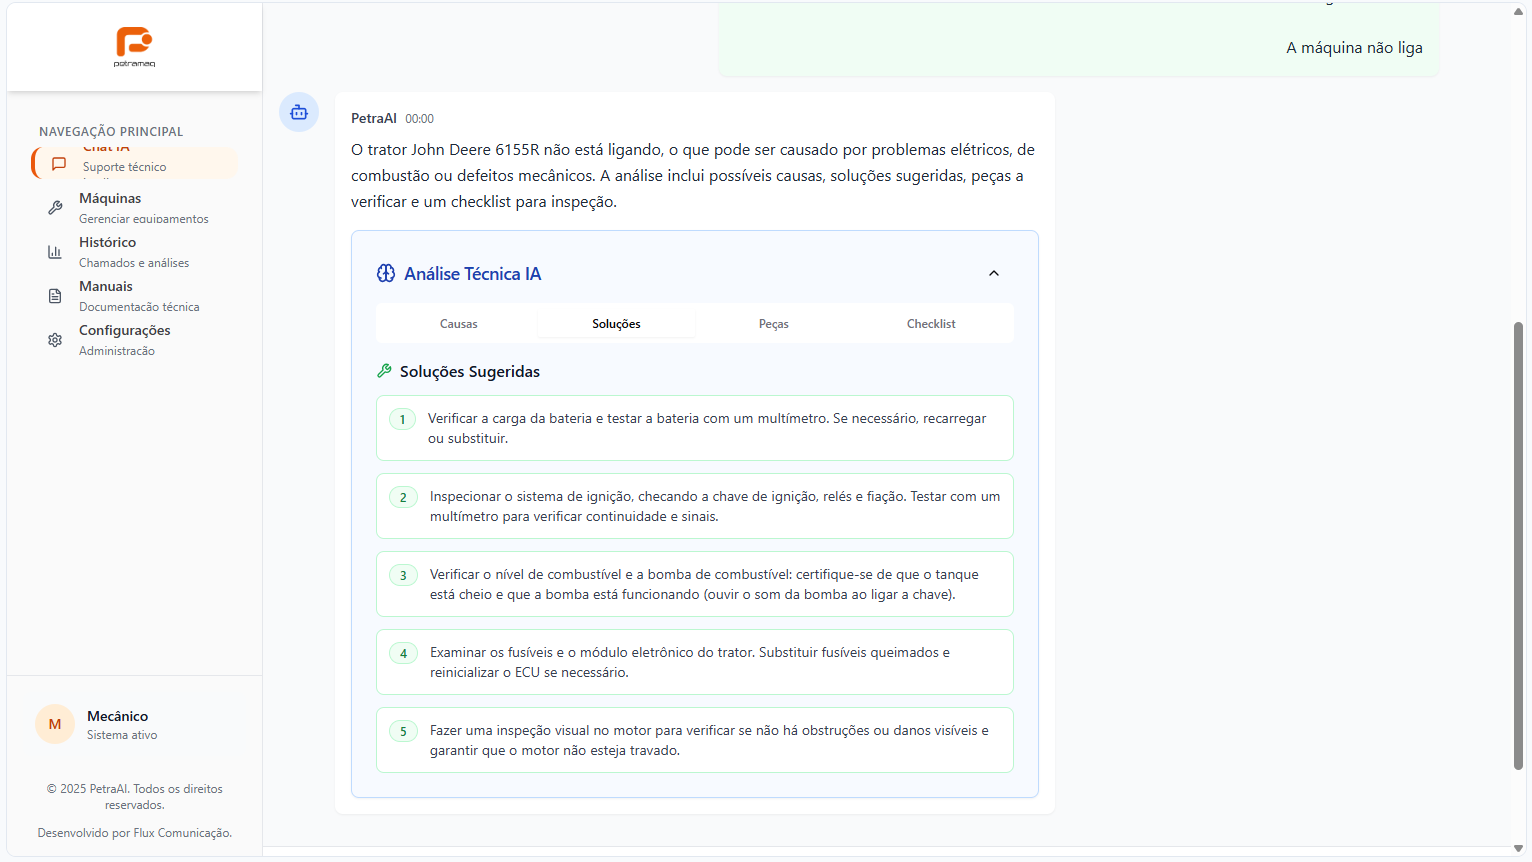Click solution card about fuses and ECU

pyautogui.click(x=695, y=662)
